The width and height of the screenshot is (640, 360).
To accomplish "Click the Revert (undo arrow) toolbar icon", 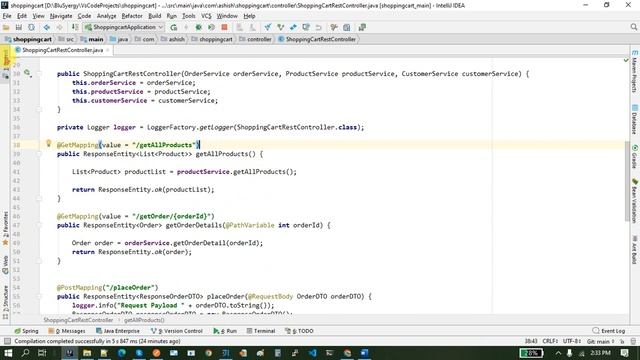I will pyautogui.click(x=318, y=27).
